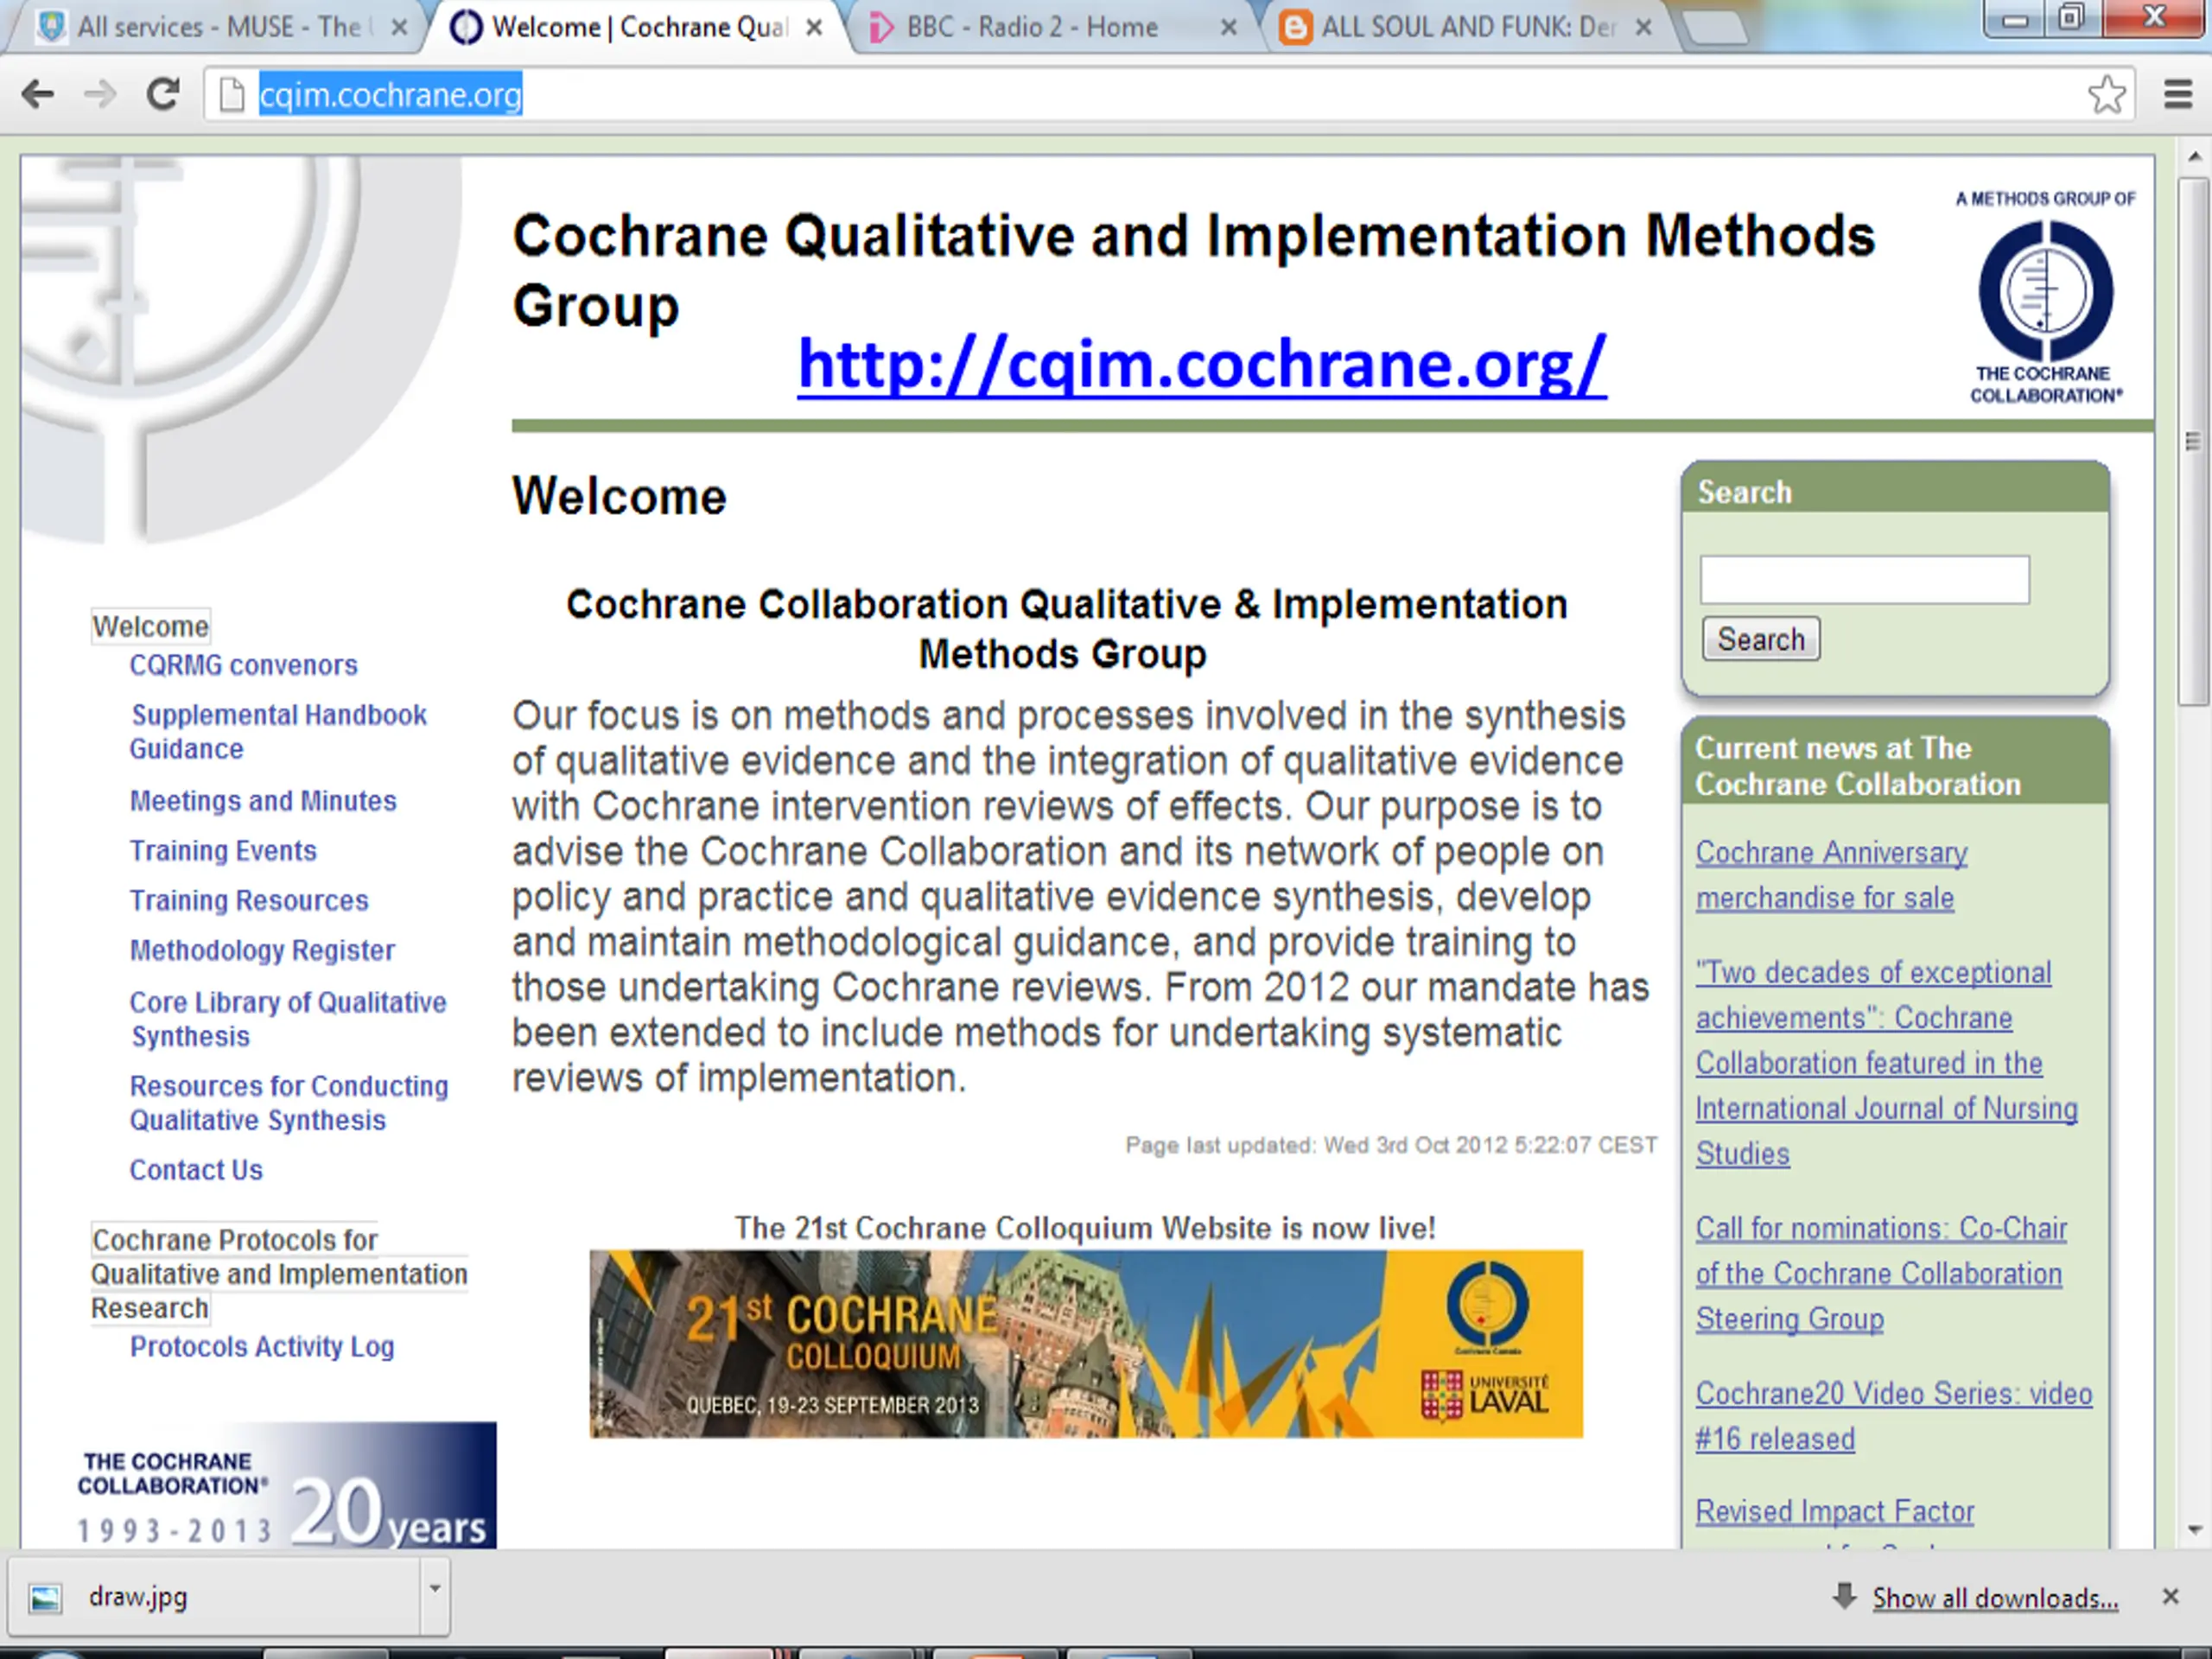Close the ALL SOUL AND FUNK tab
Viewport: 2212px width, 1659px height.
click(x=1643, y=28)
